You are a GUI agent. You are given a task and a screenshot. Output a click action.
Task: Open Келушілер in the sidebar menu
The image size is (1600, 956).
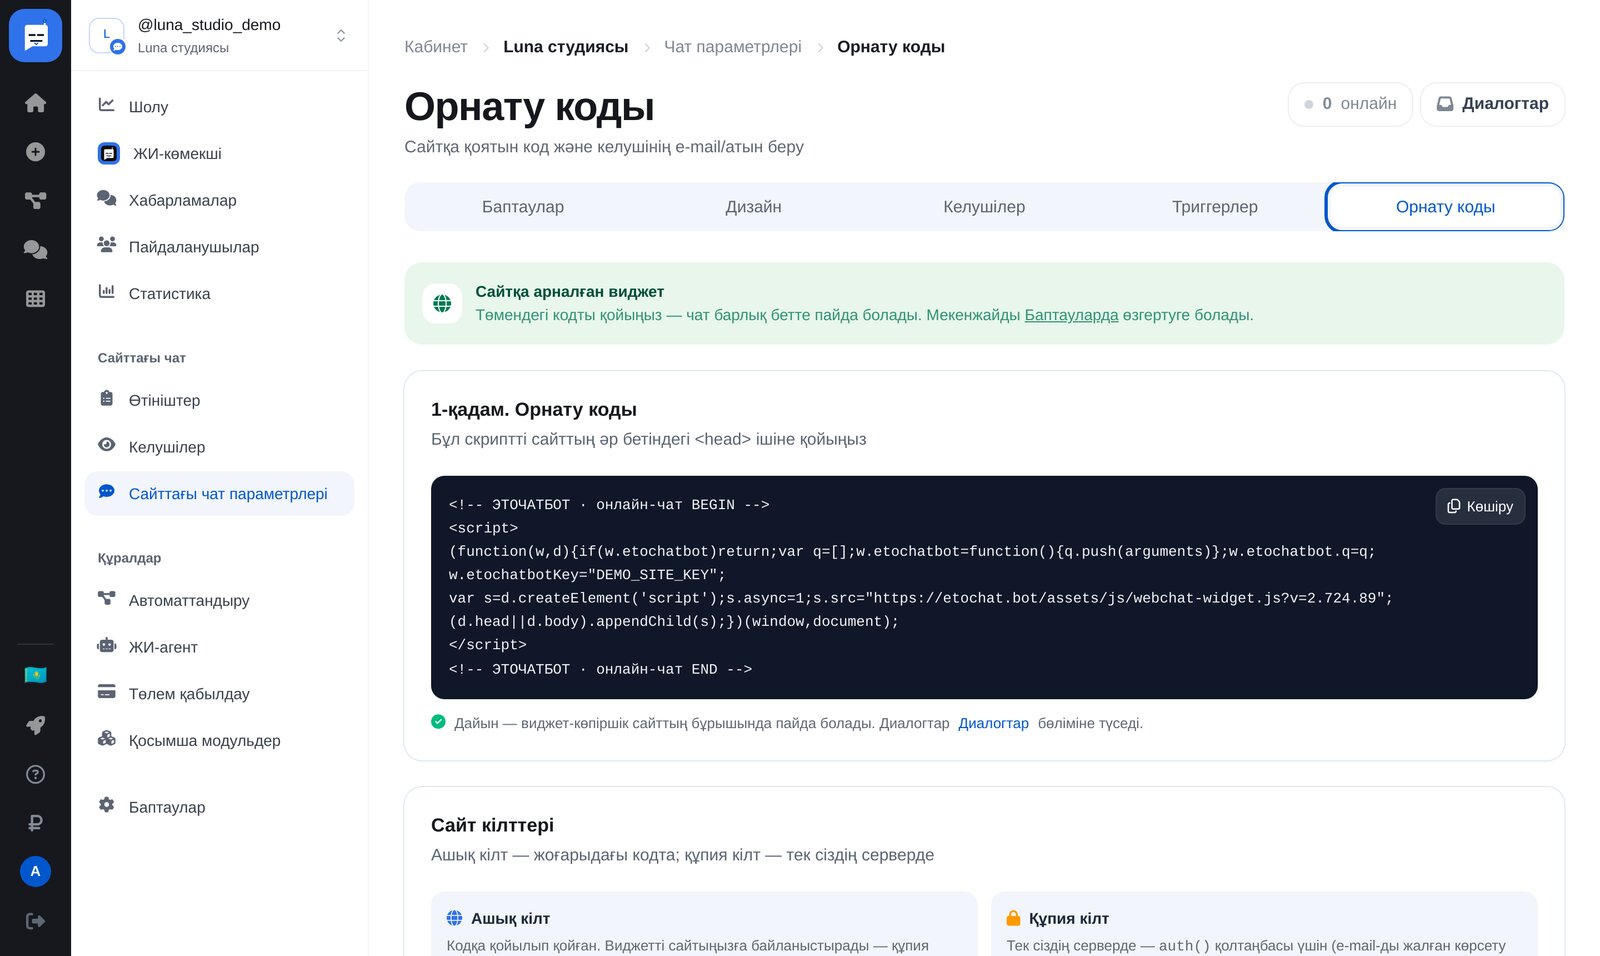pos(220,447)
